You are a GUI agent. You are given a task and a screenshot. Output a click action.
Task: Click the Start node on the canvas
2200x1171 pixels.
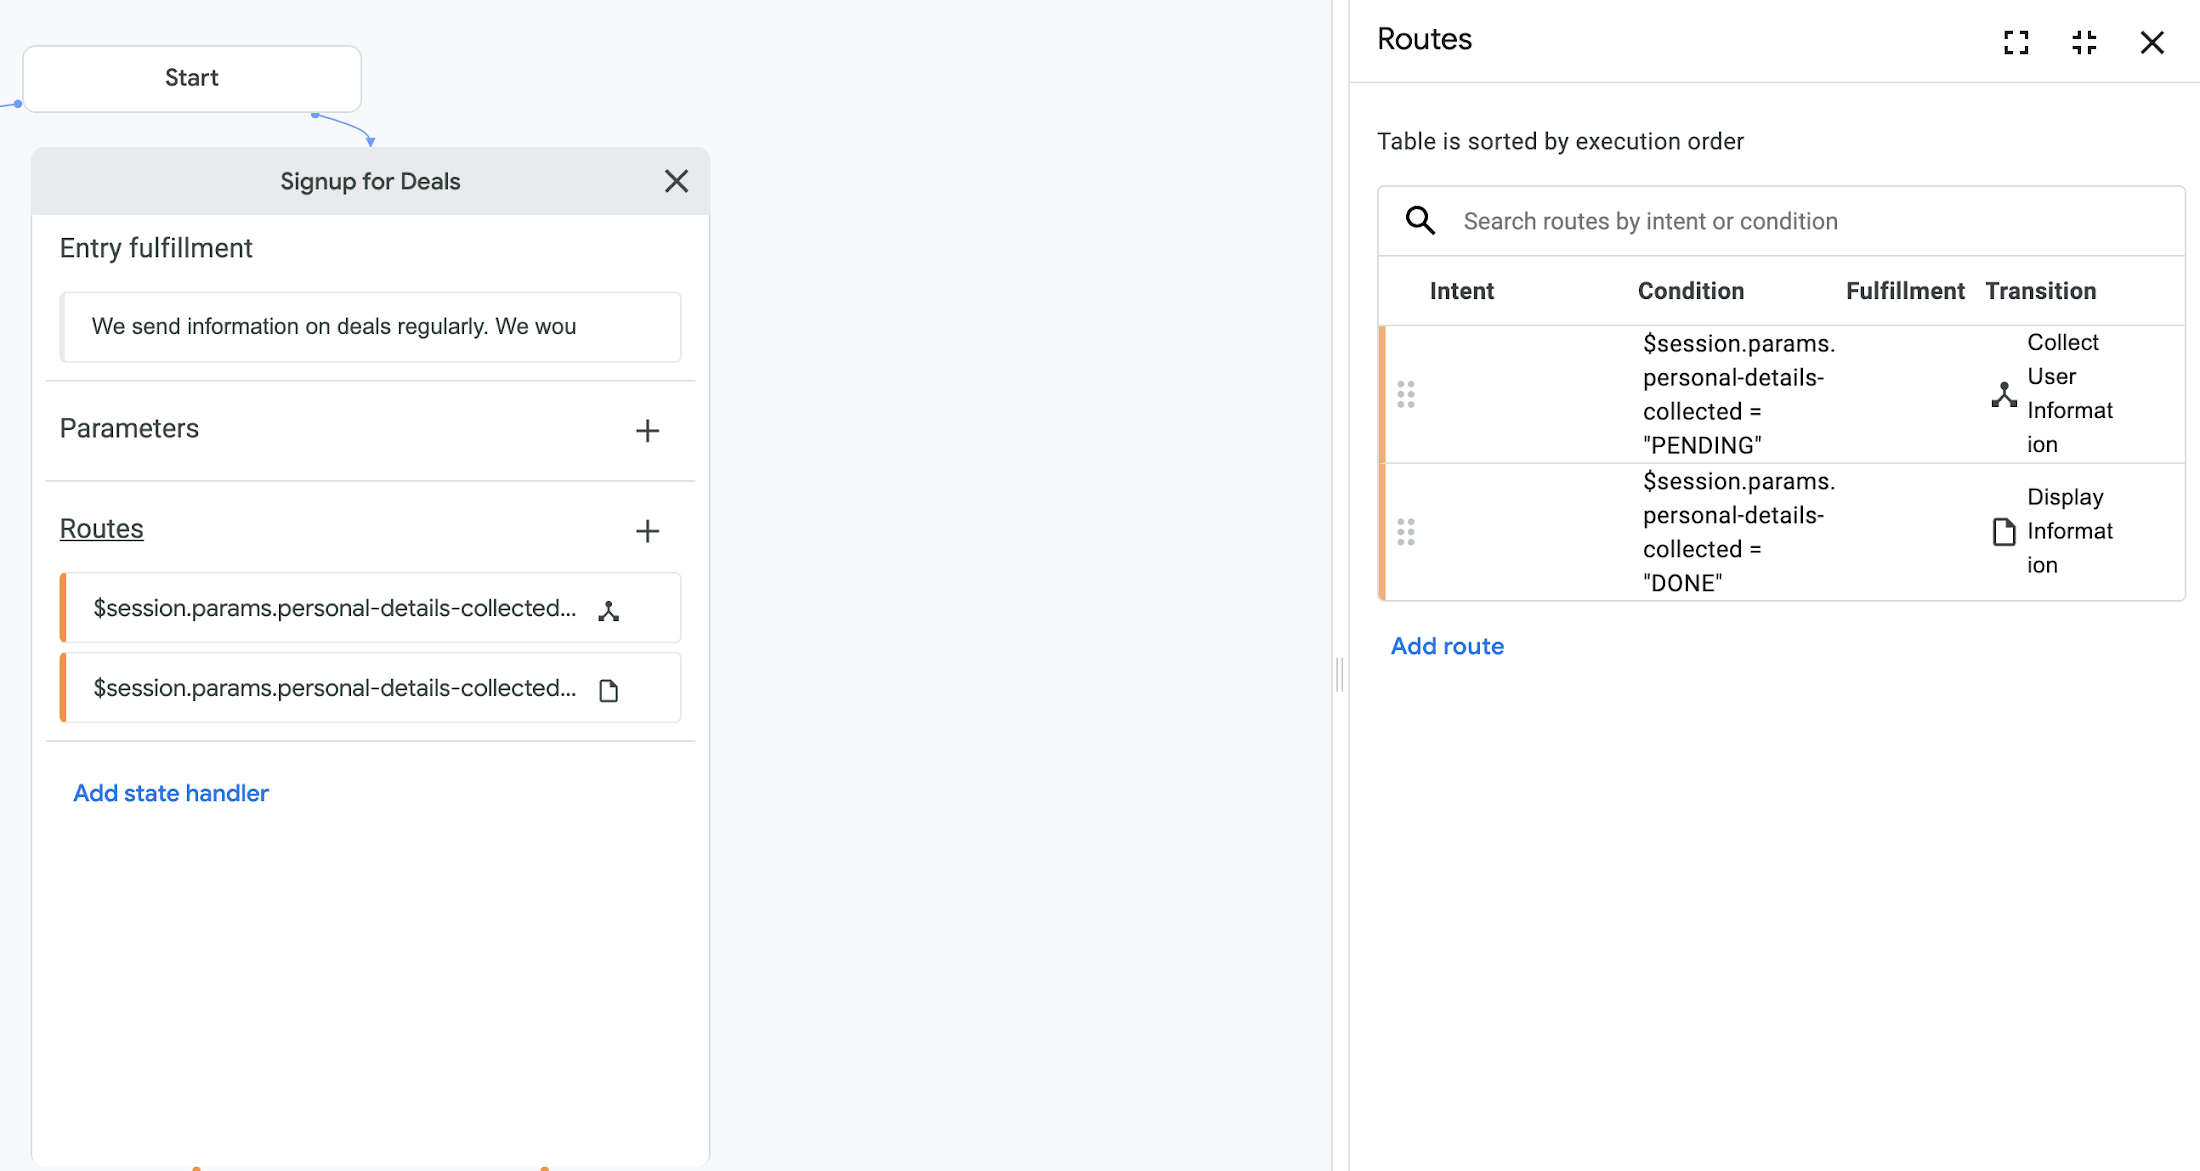[191, 76]
